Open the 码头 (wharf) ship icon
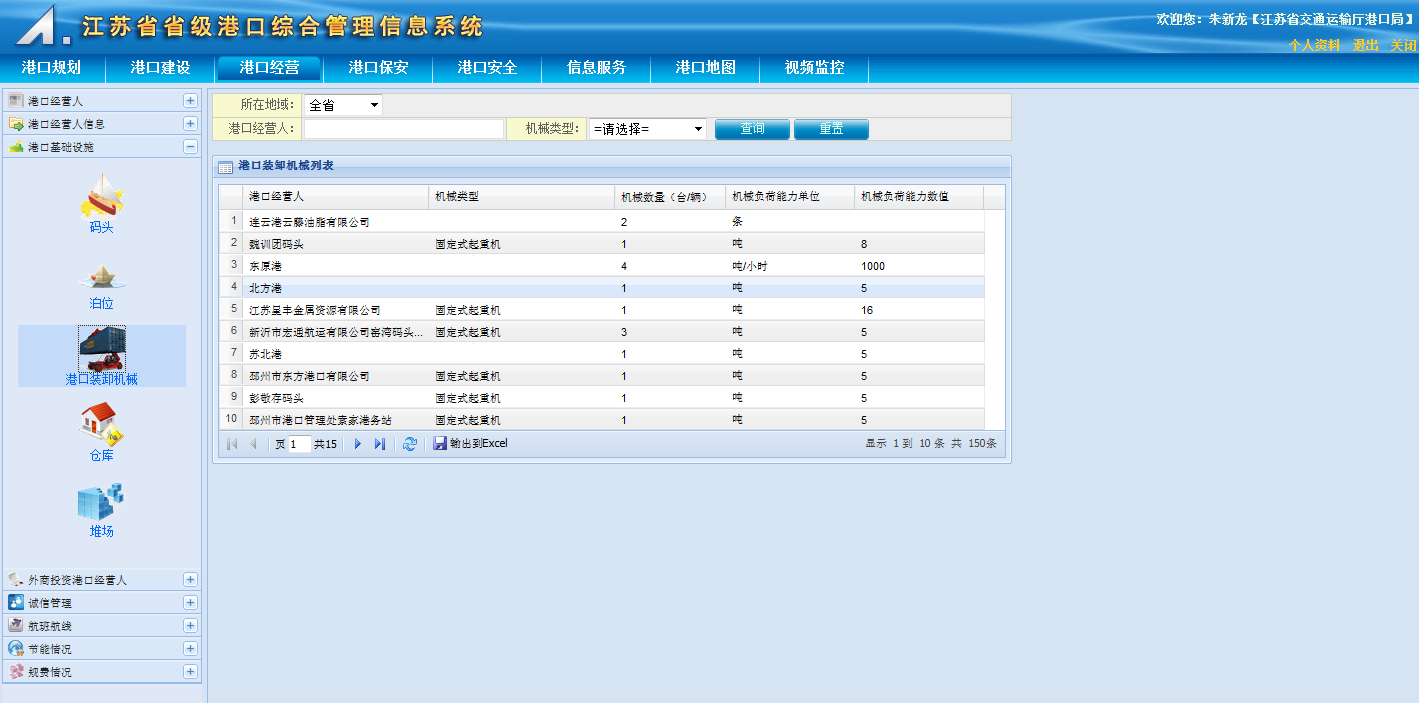The image size is (1419, 703). (102, 196)
